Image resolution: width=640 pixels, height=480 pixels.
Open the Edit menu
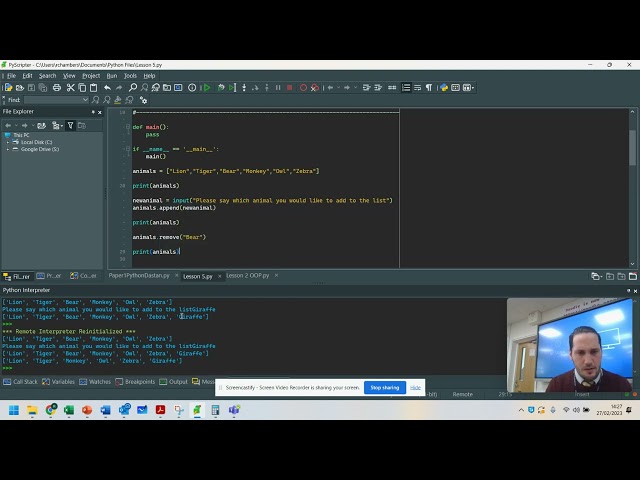tap(27, 76)
